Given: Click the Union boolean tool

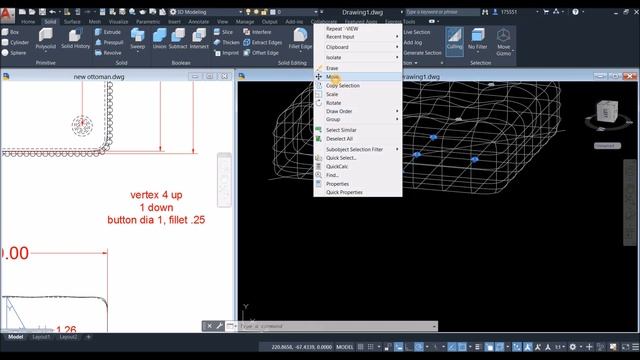Looking at the screenshot, I should (160, 39).
